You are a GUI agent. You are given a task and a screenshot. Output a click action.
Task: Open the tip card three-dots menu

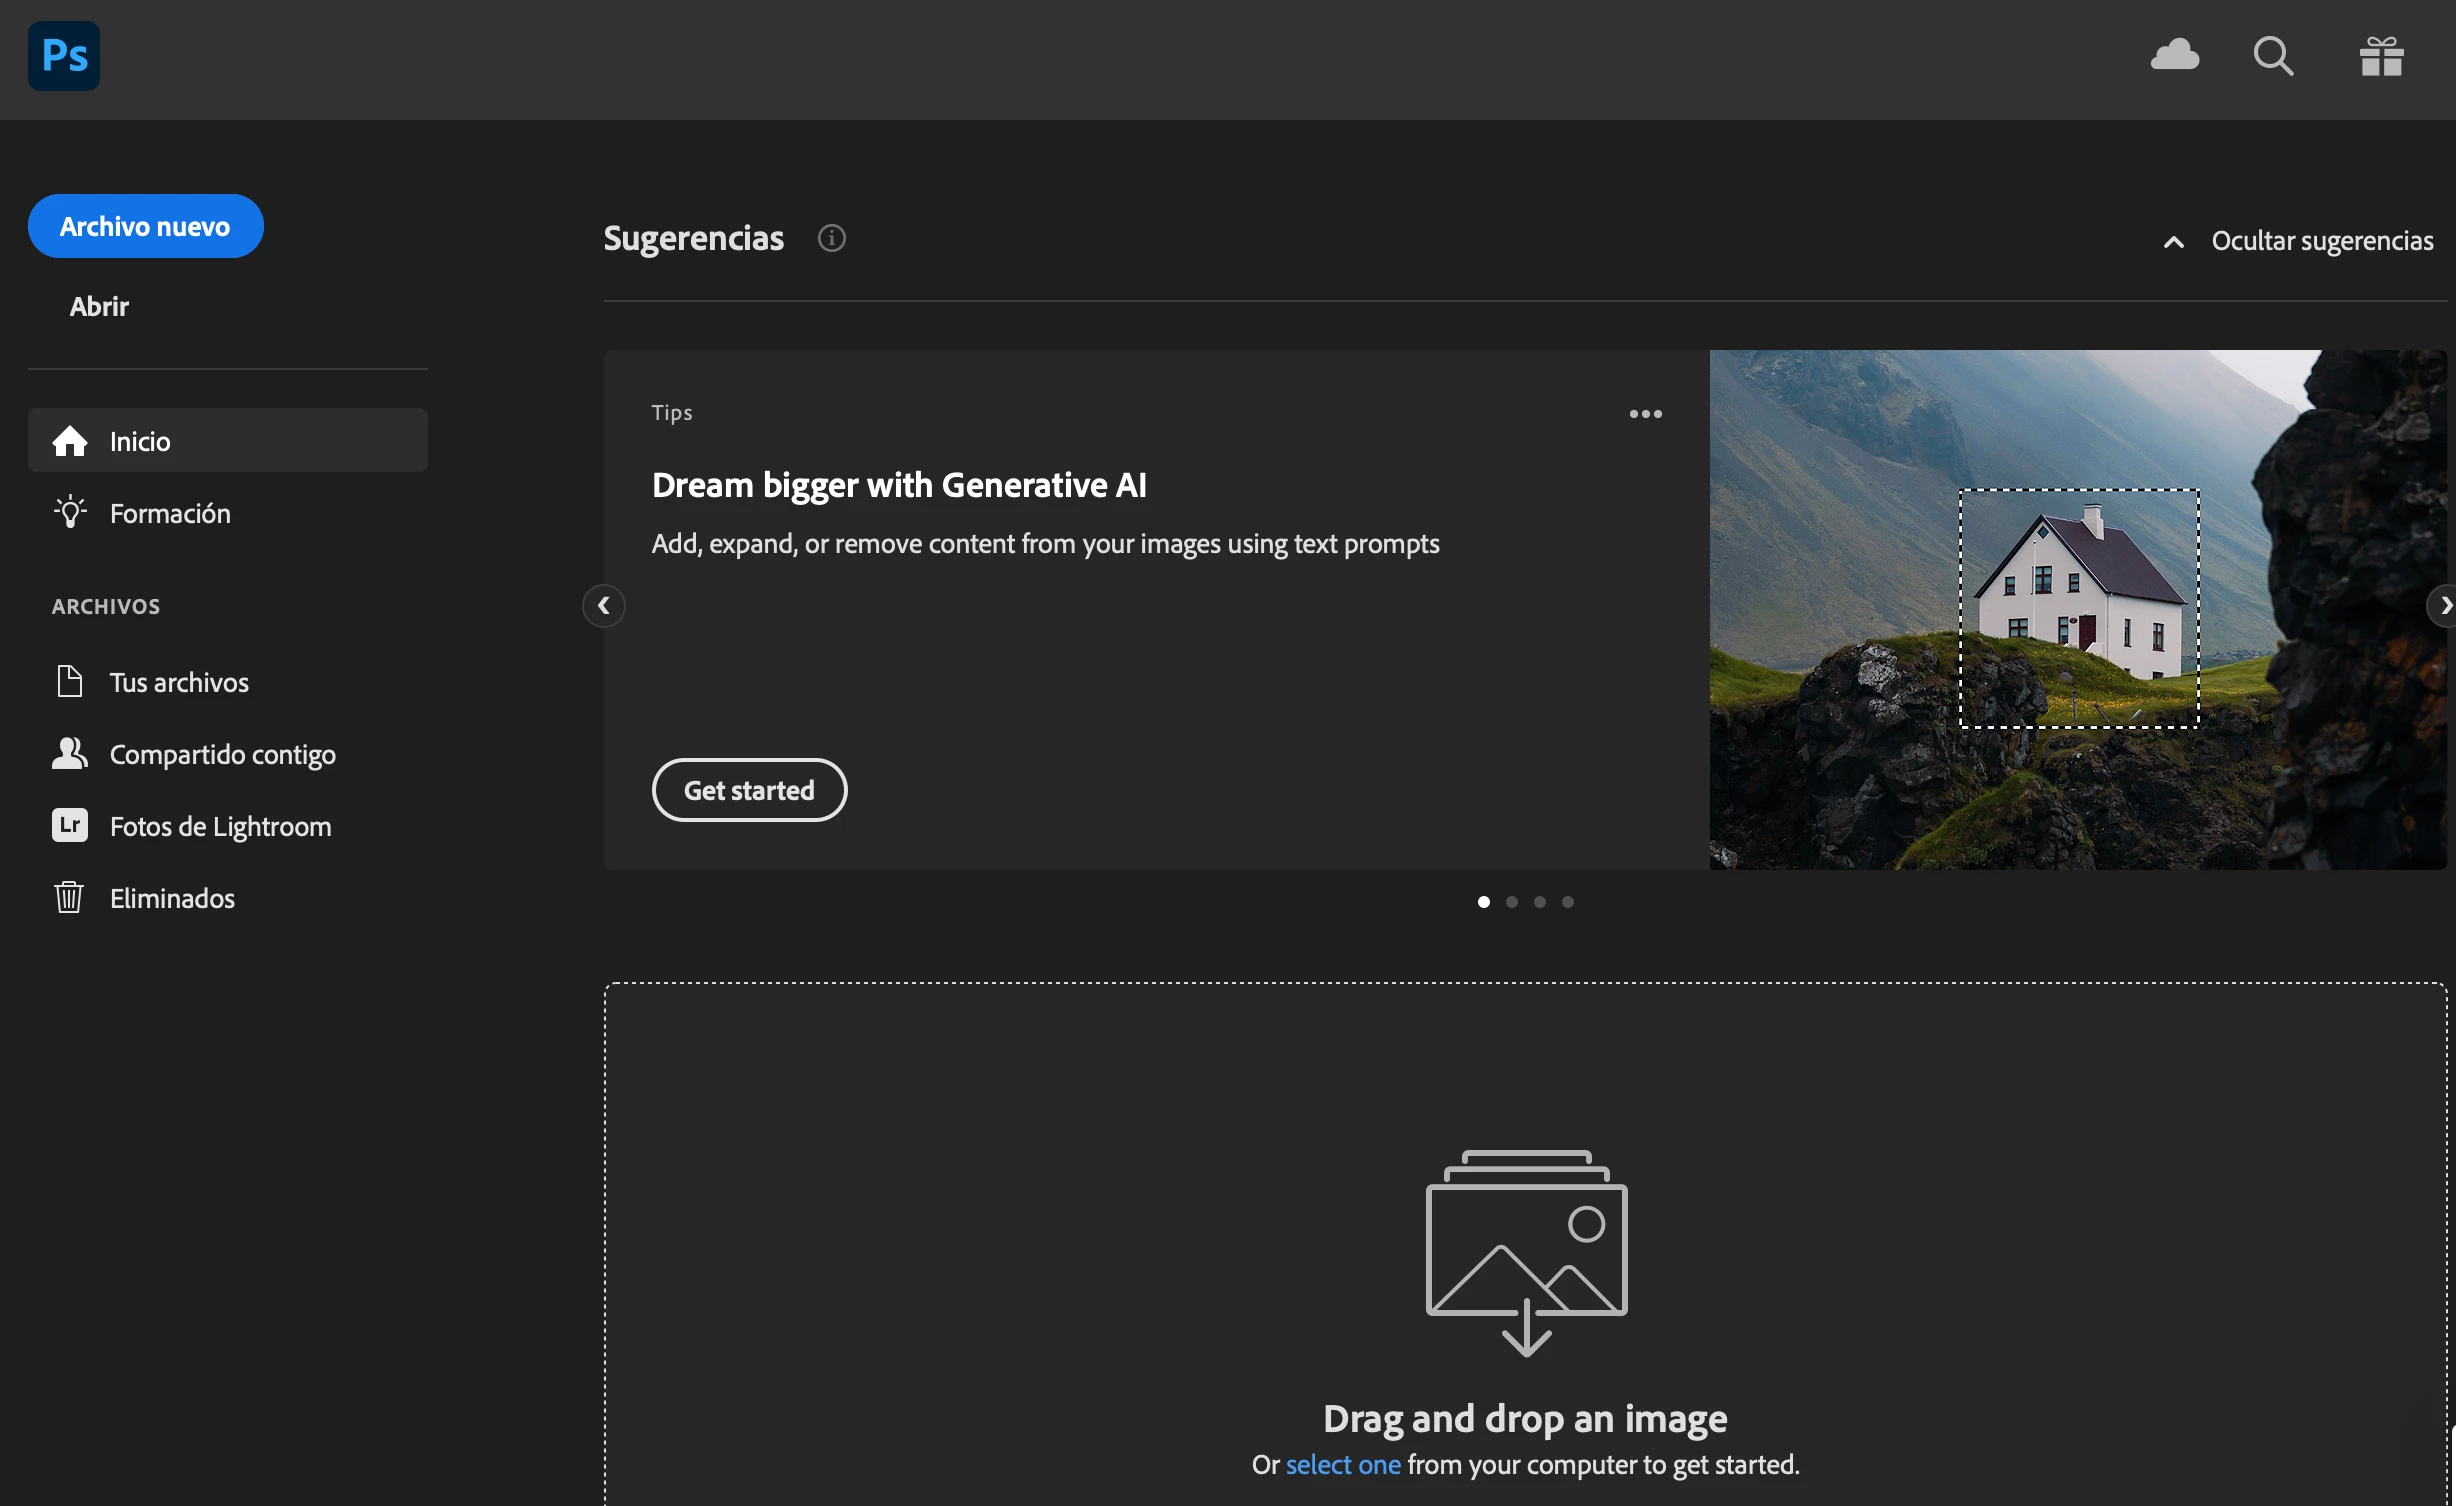1645,414
